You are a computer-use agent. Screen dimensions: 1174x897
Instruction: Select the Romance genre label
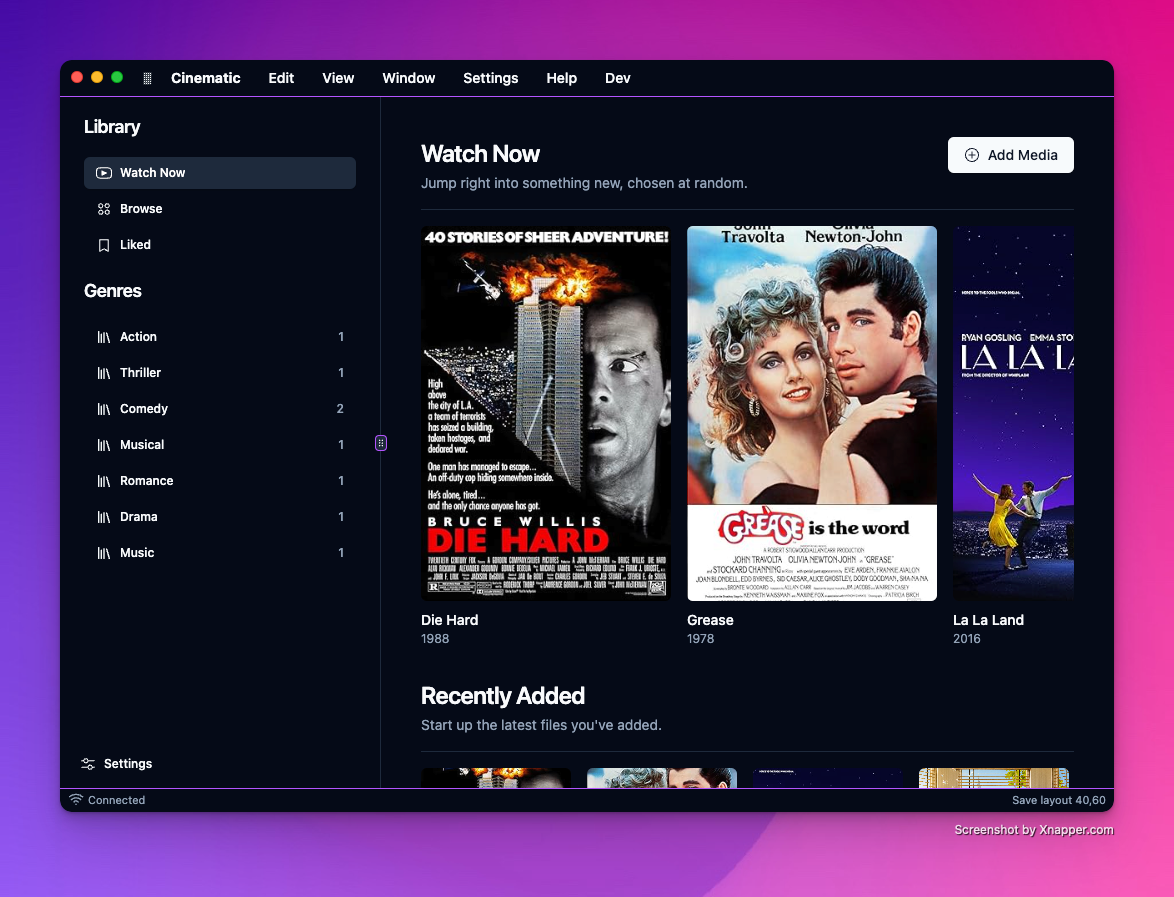(x=147, y=481)
